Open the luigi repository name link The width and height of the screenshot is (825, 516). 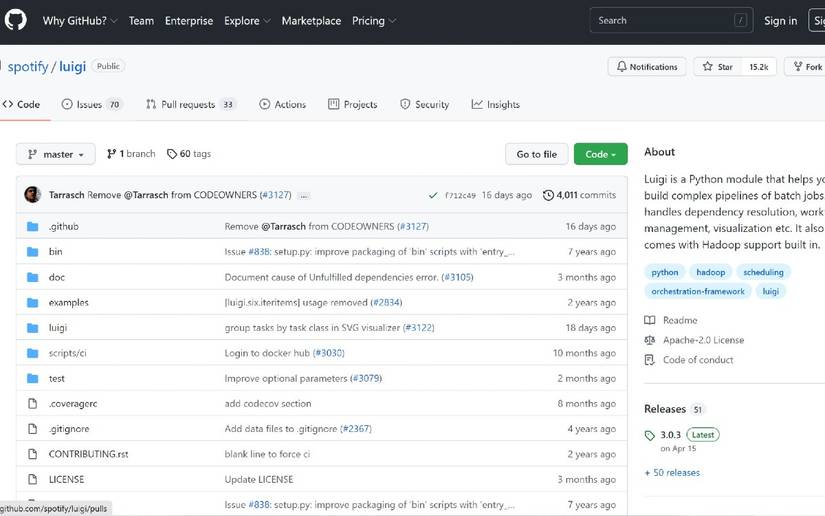point(73,67)
